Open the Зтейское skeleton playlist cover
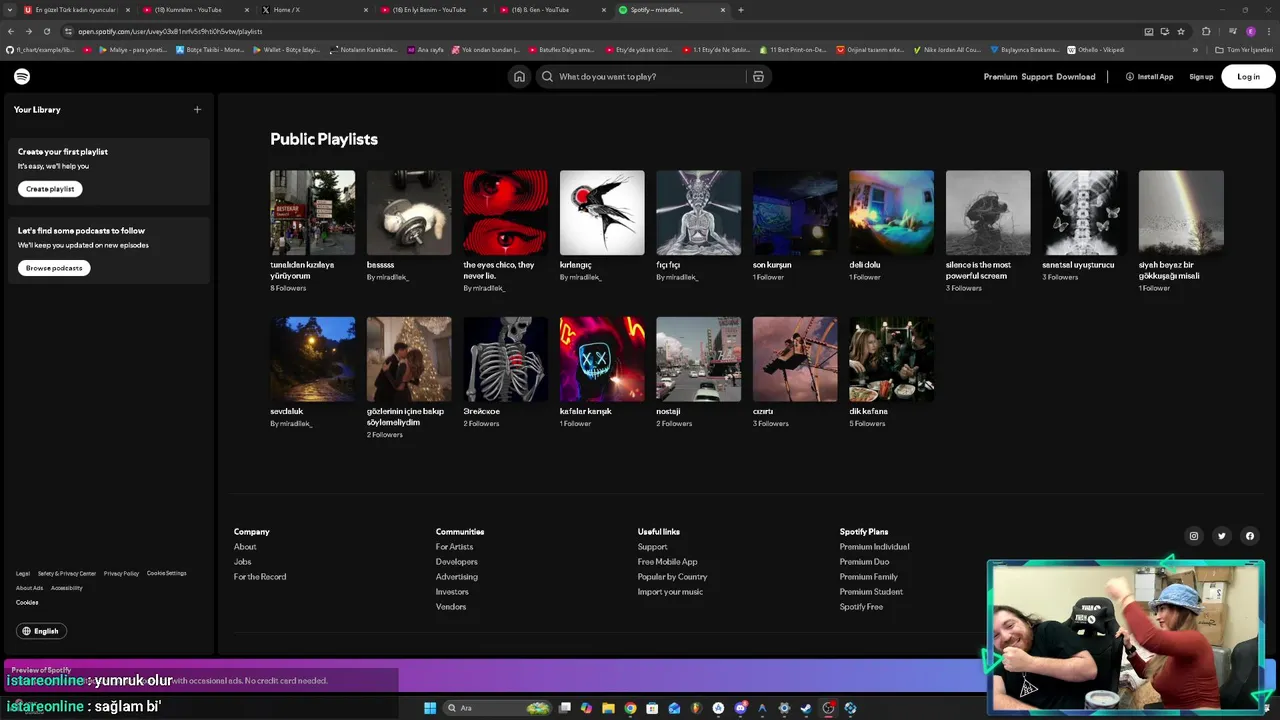Image resolution: width=1280 pixels, height=720 pixels. (505, 359)
